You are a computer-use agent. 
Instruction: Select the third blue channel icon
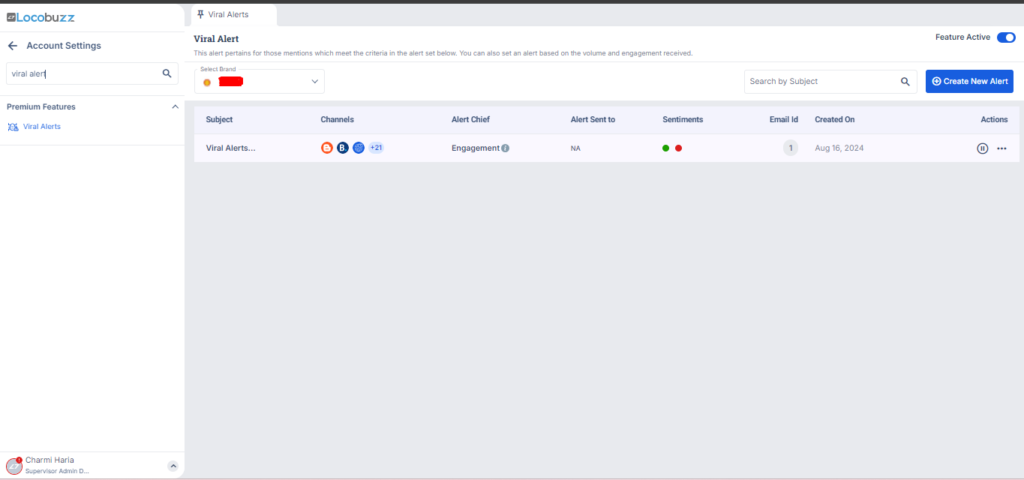pos(359,148)
